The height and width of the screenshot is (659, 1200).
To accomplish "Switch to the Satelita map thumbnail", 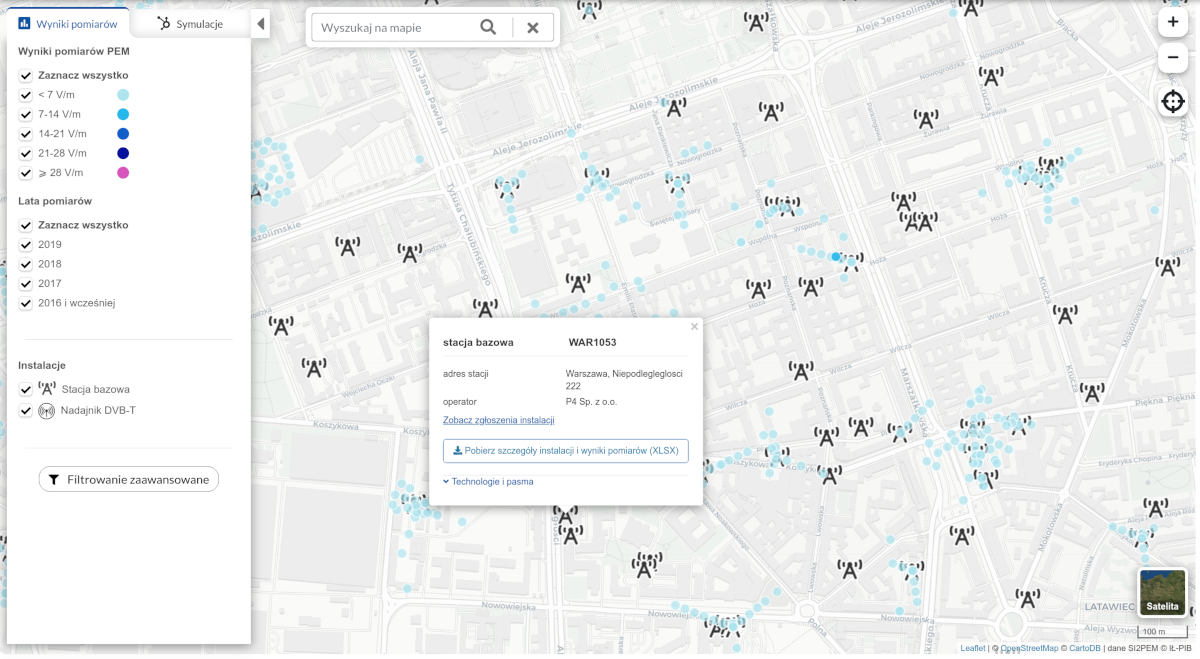I will [x=1162, y=593].
